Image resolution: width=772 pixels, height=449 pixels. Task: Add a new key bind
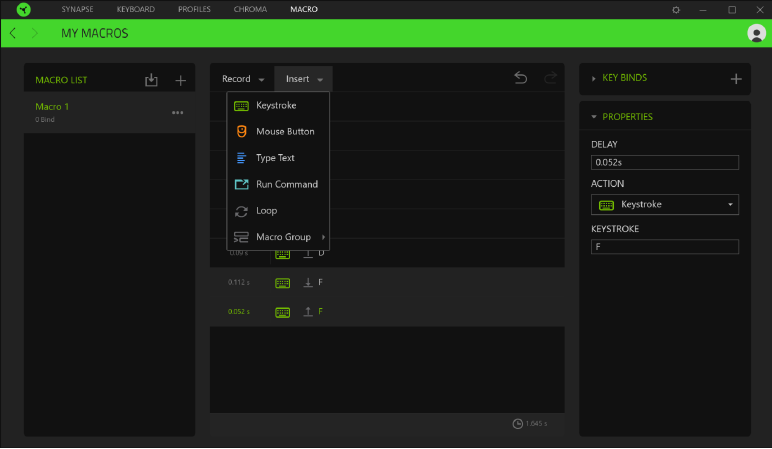tap(736, 79)
